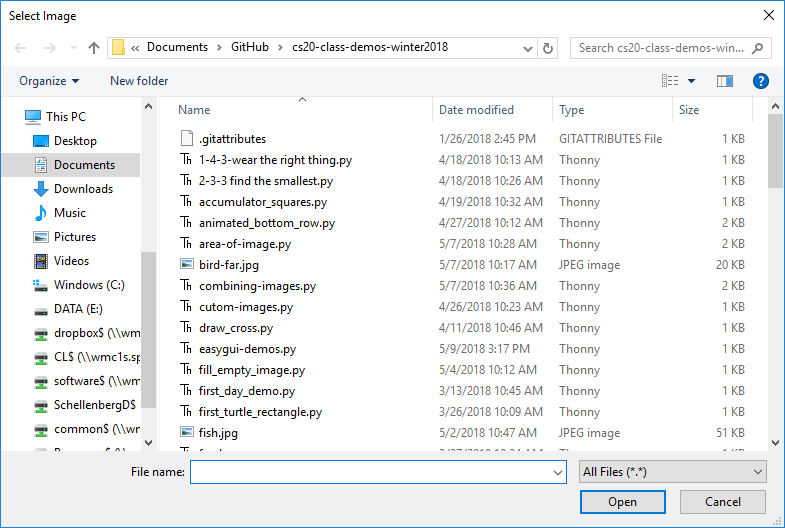Click the Refresh icon beside the address bar
785x528 pixels.
[548, 48]
